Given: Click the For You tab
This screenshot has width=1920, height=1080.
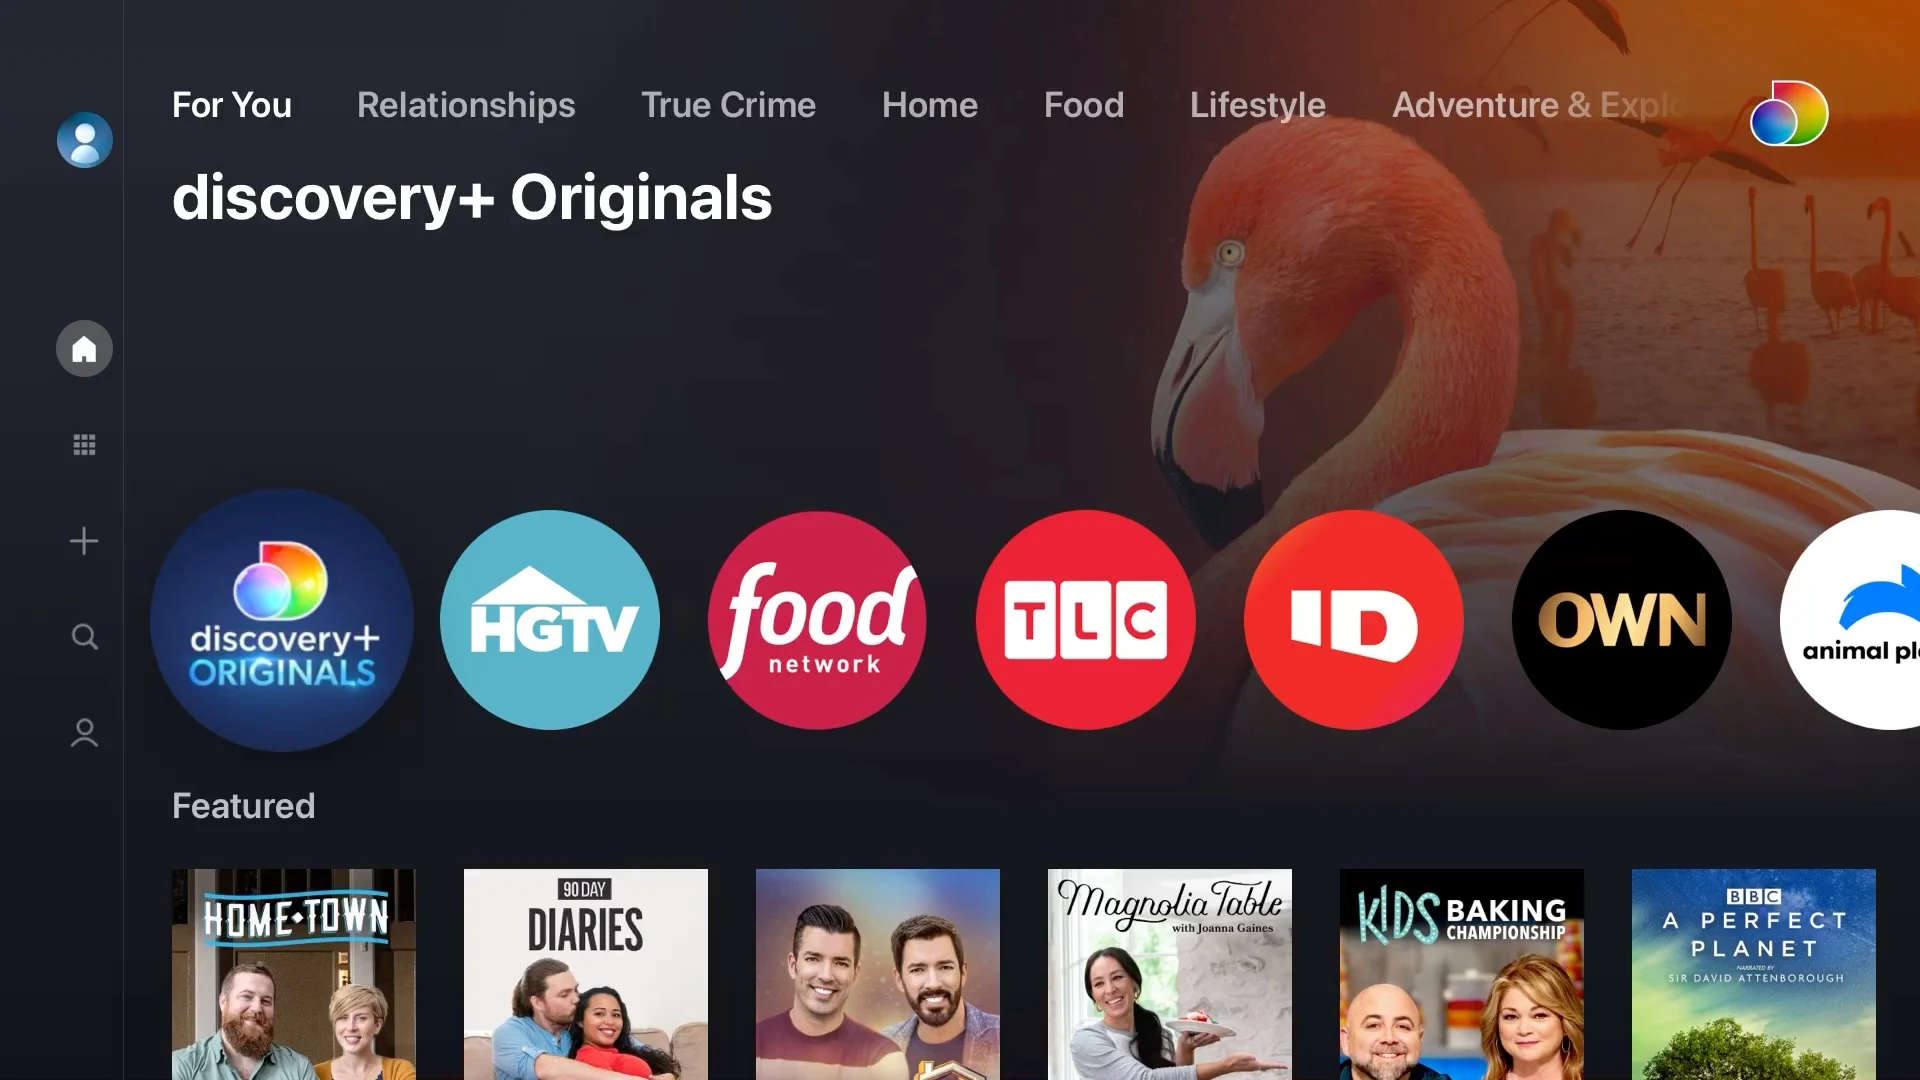Looking at the screenshot, I should [231, 104].
